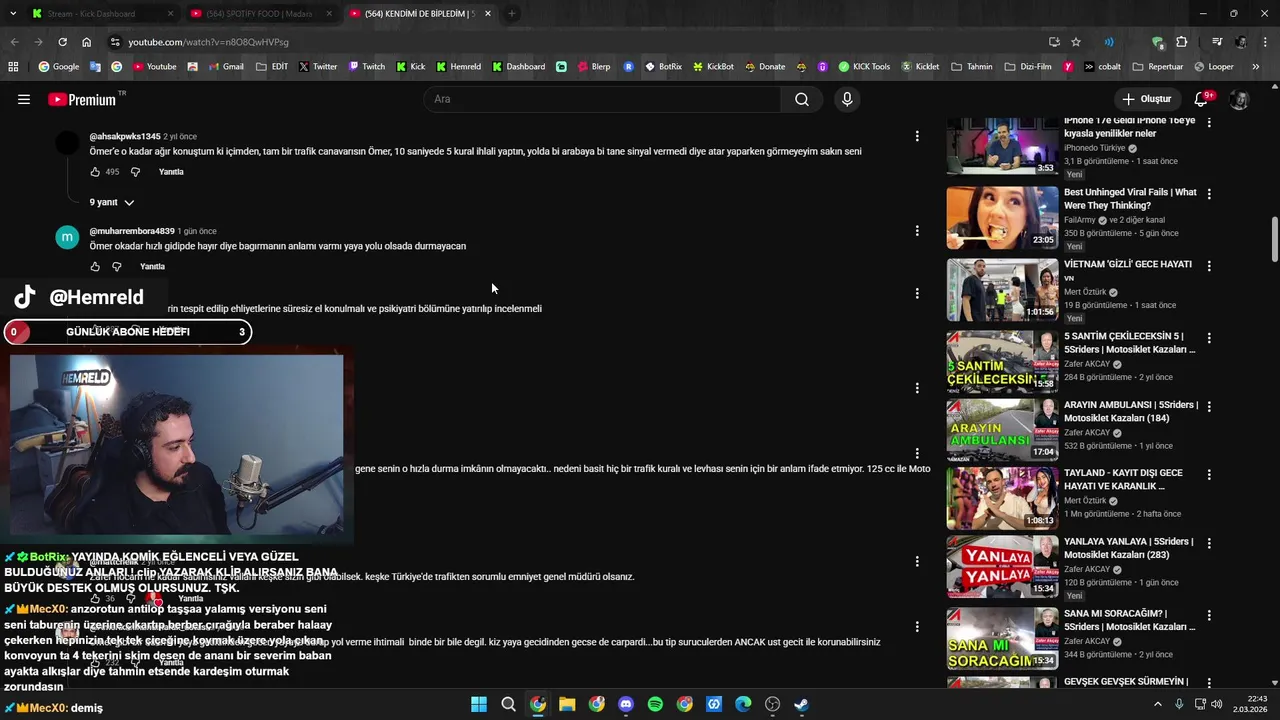The image size is (1280, 720).
Task: Open the Windows Start menu
Action: [x=479, y=704]
